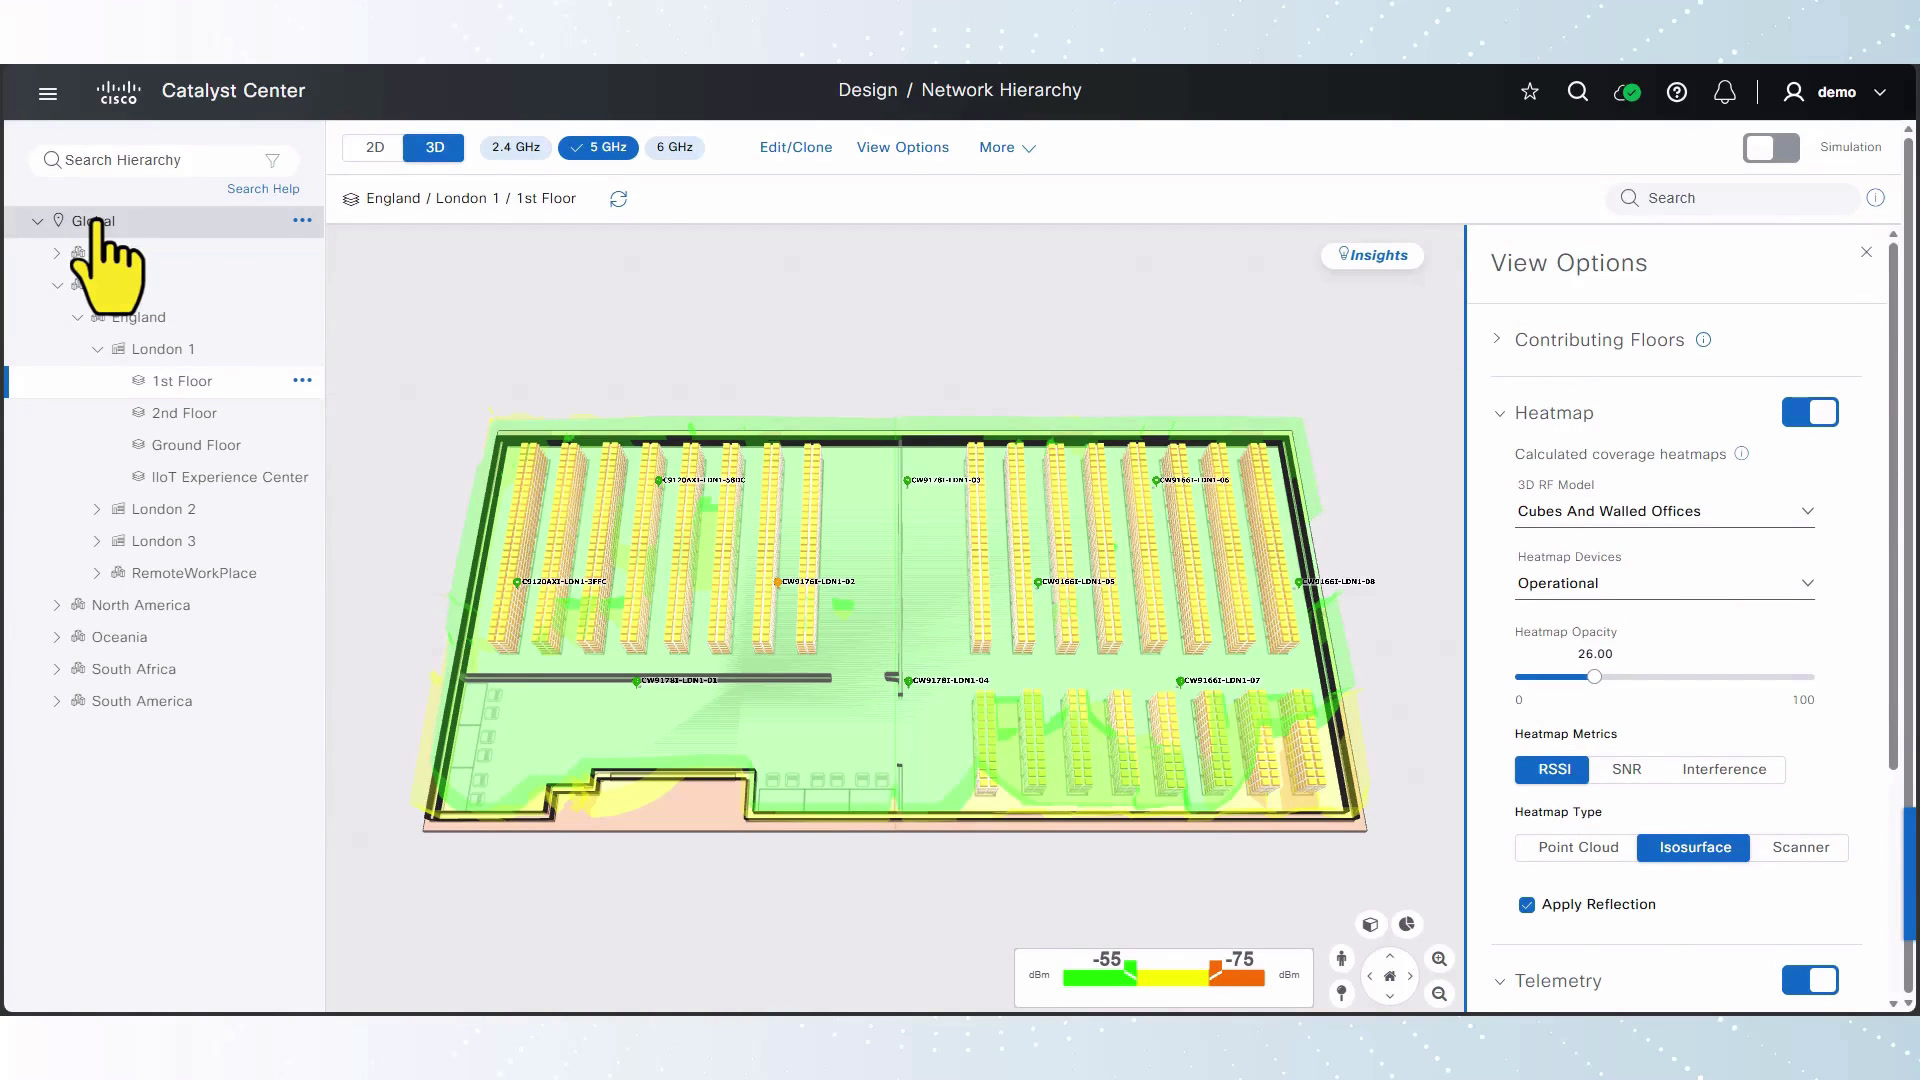This screenshot has height=1080, width=1920.
Task: Click the info icon beside map search
Action: tap(1876, 198)
